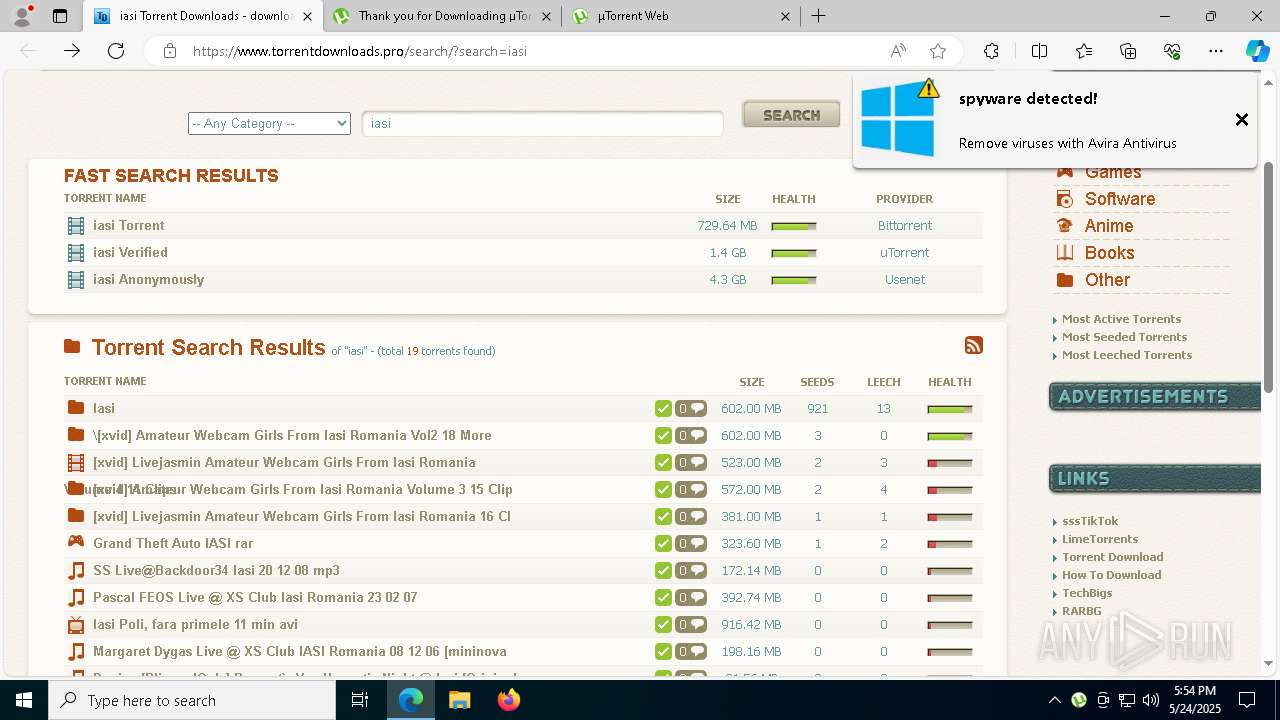Show hidden system tray icons
The width and height of the screenshot is (1280, 720).
(x=1054, y=700)
